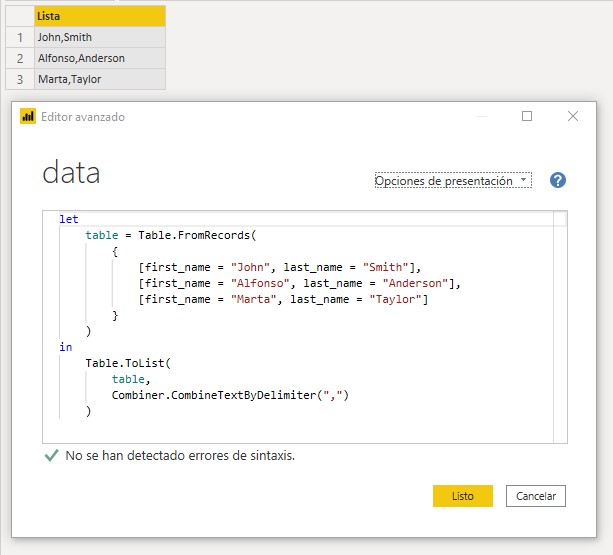This screenshot has height=555, width=613.
Task: Click row number 1 in the preview
Action: click(20, 37)
